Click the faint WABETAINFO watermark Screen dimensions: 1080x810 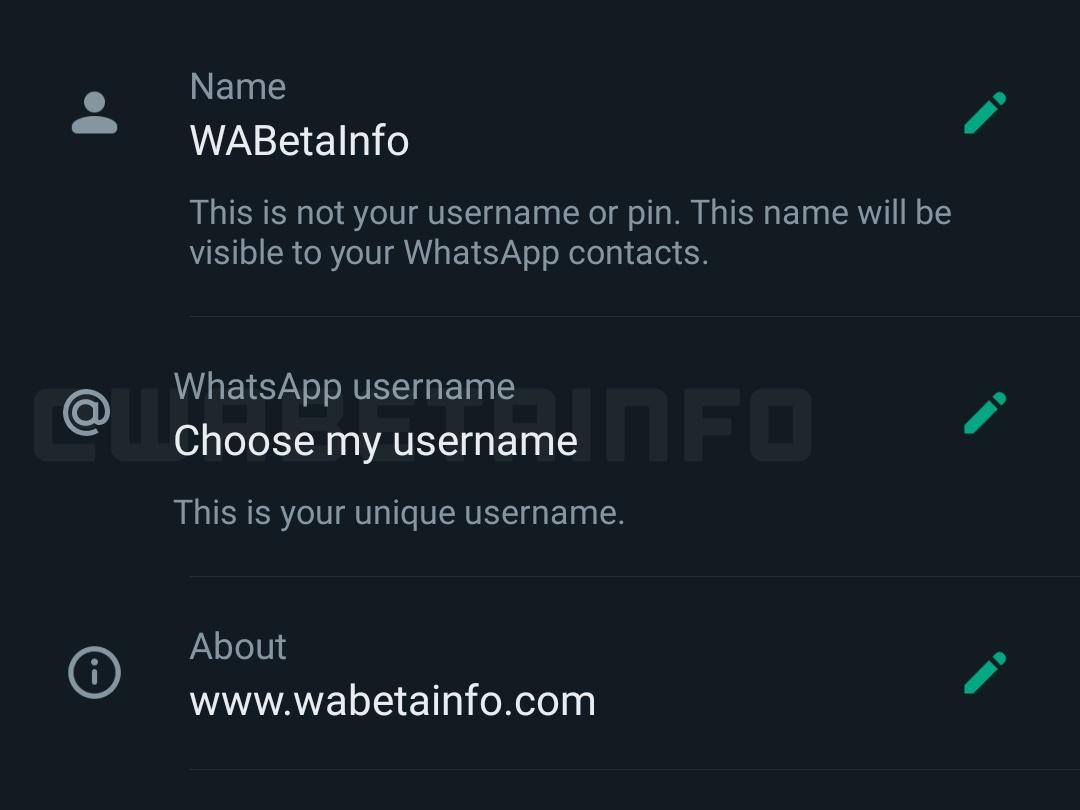[x=422, y=424]
